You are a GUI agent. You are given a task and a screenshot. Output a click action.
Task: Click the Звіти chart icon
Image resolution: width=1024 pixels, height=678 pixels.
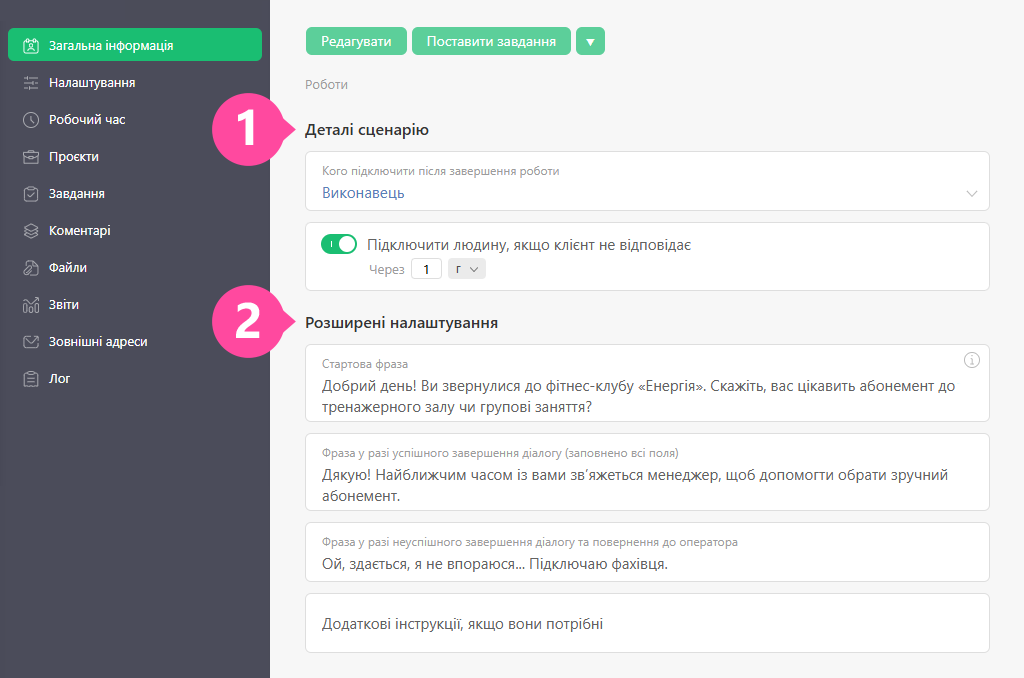(x=31, y=305)
